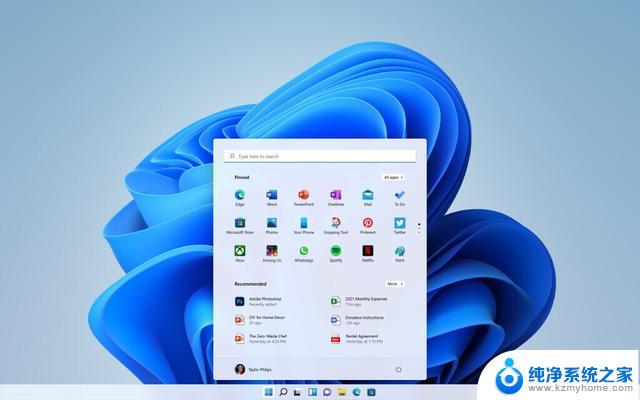Show More recommended items
Viewport: 640px width, 400px height.
pos(395,284)
